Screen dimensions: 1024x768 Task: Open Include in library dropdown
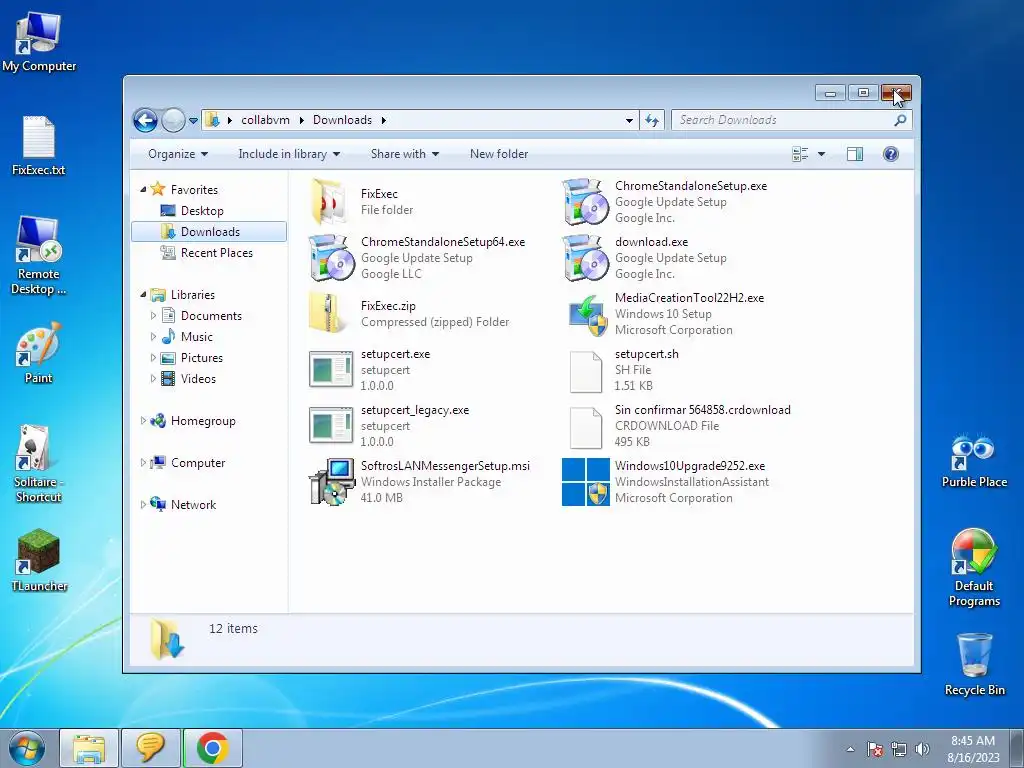289,154
